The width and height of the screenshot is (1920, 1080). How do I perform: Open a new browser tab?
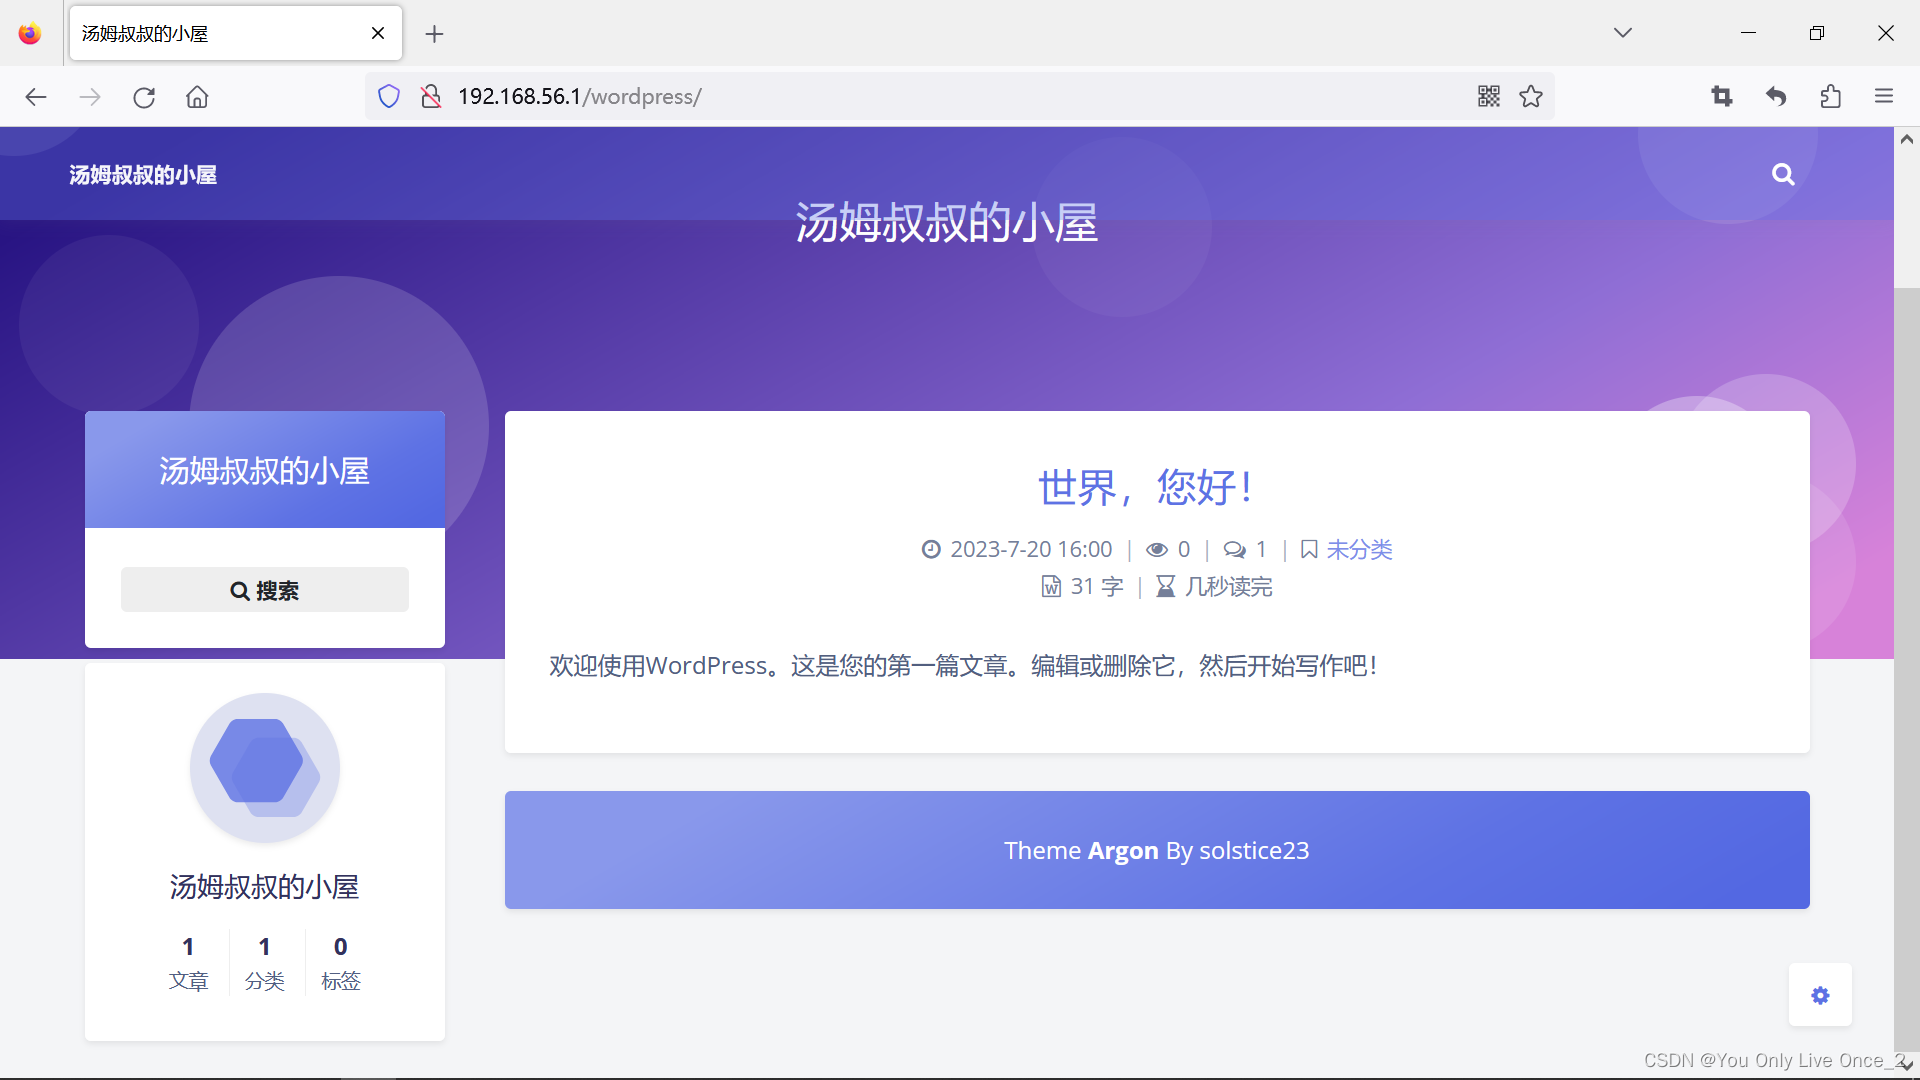[x=434, y=34]
